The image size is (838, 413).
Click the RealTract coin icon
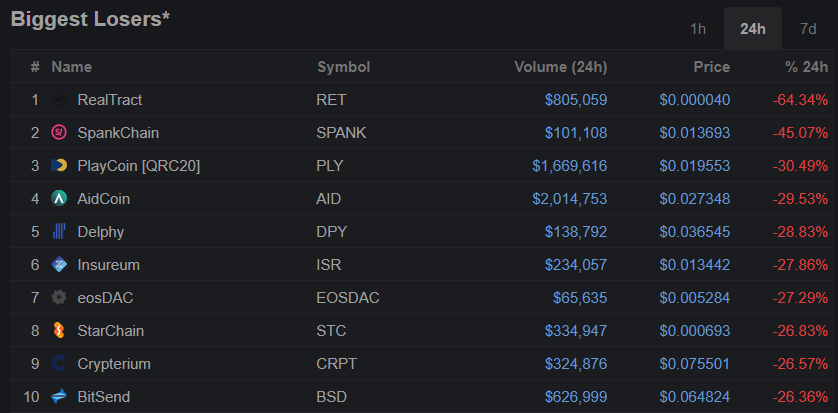(x=60, y=100)
